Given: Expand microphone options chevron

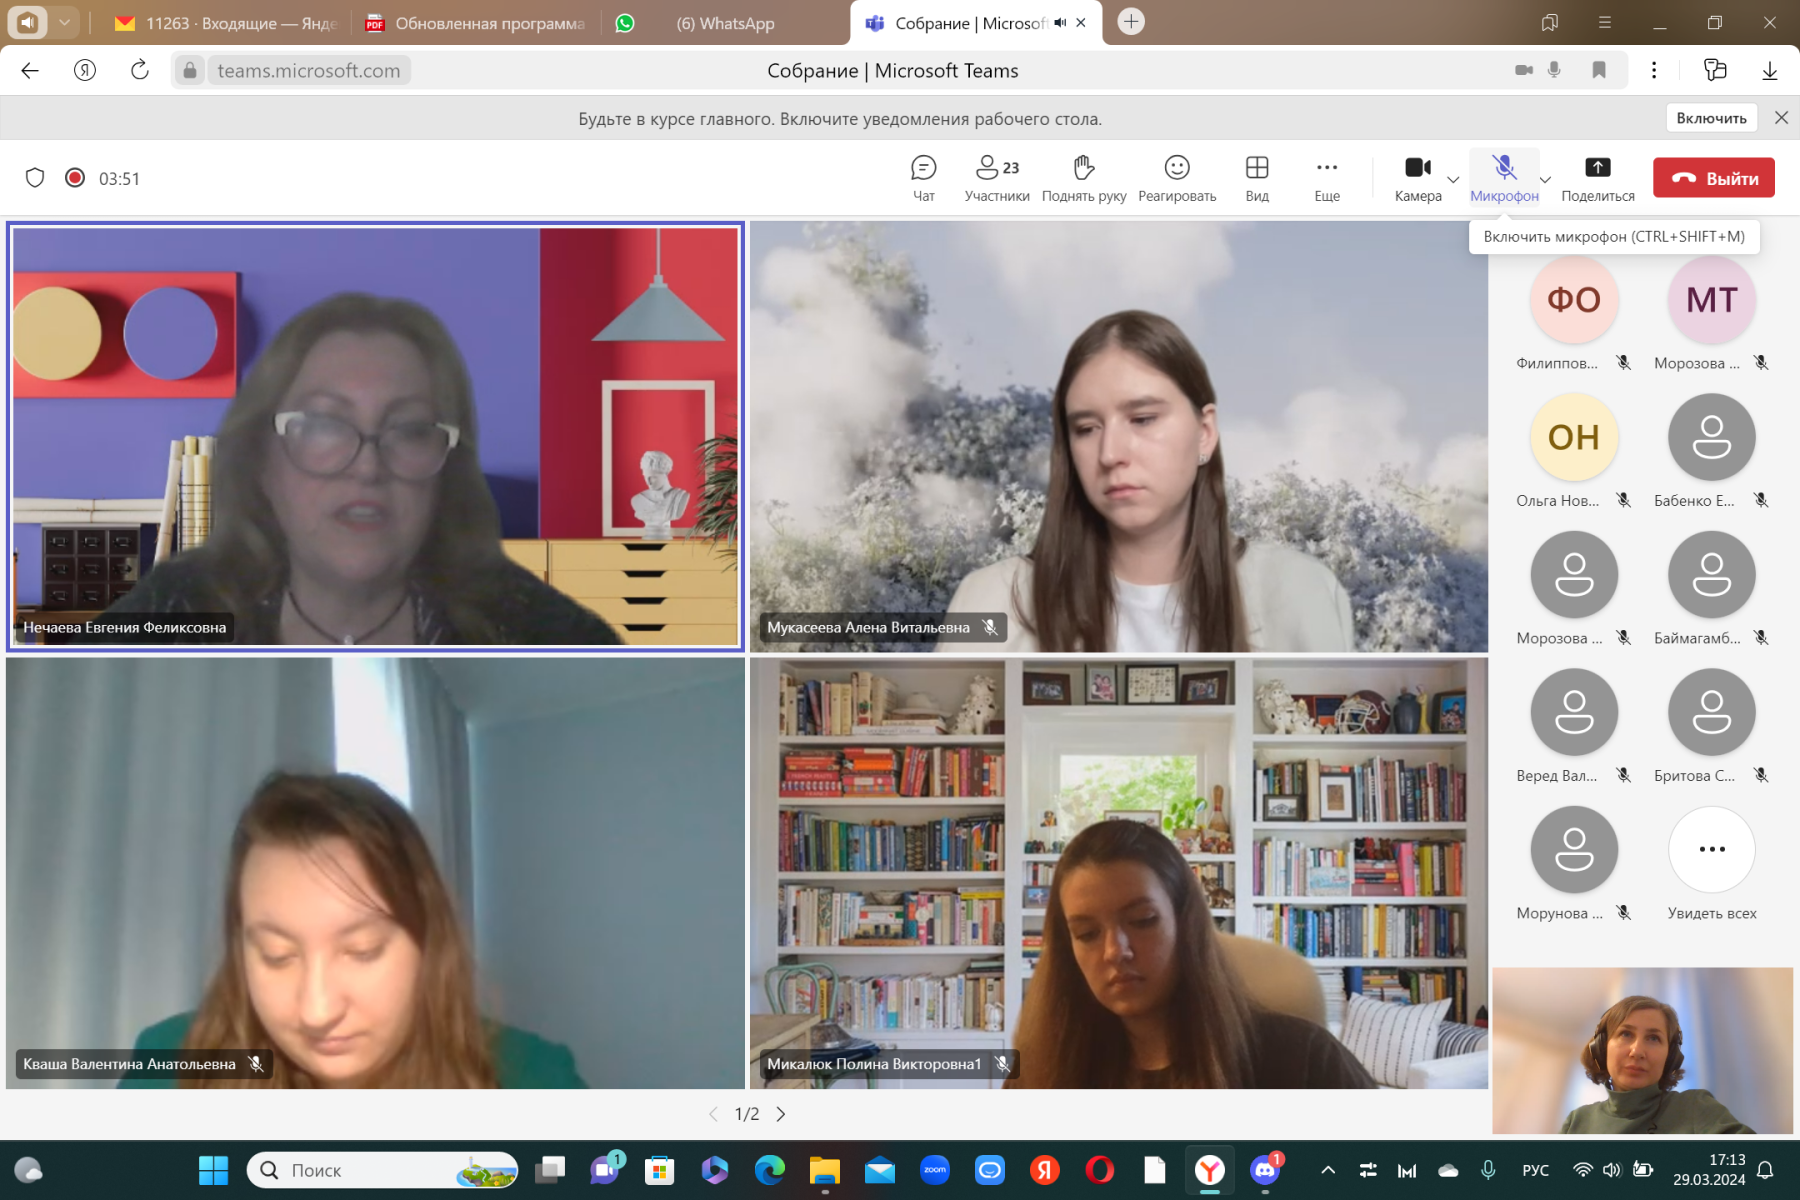Looking at the screenshot, I should tap(1545, 180).
